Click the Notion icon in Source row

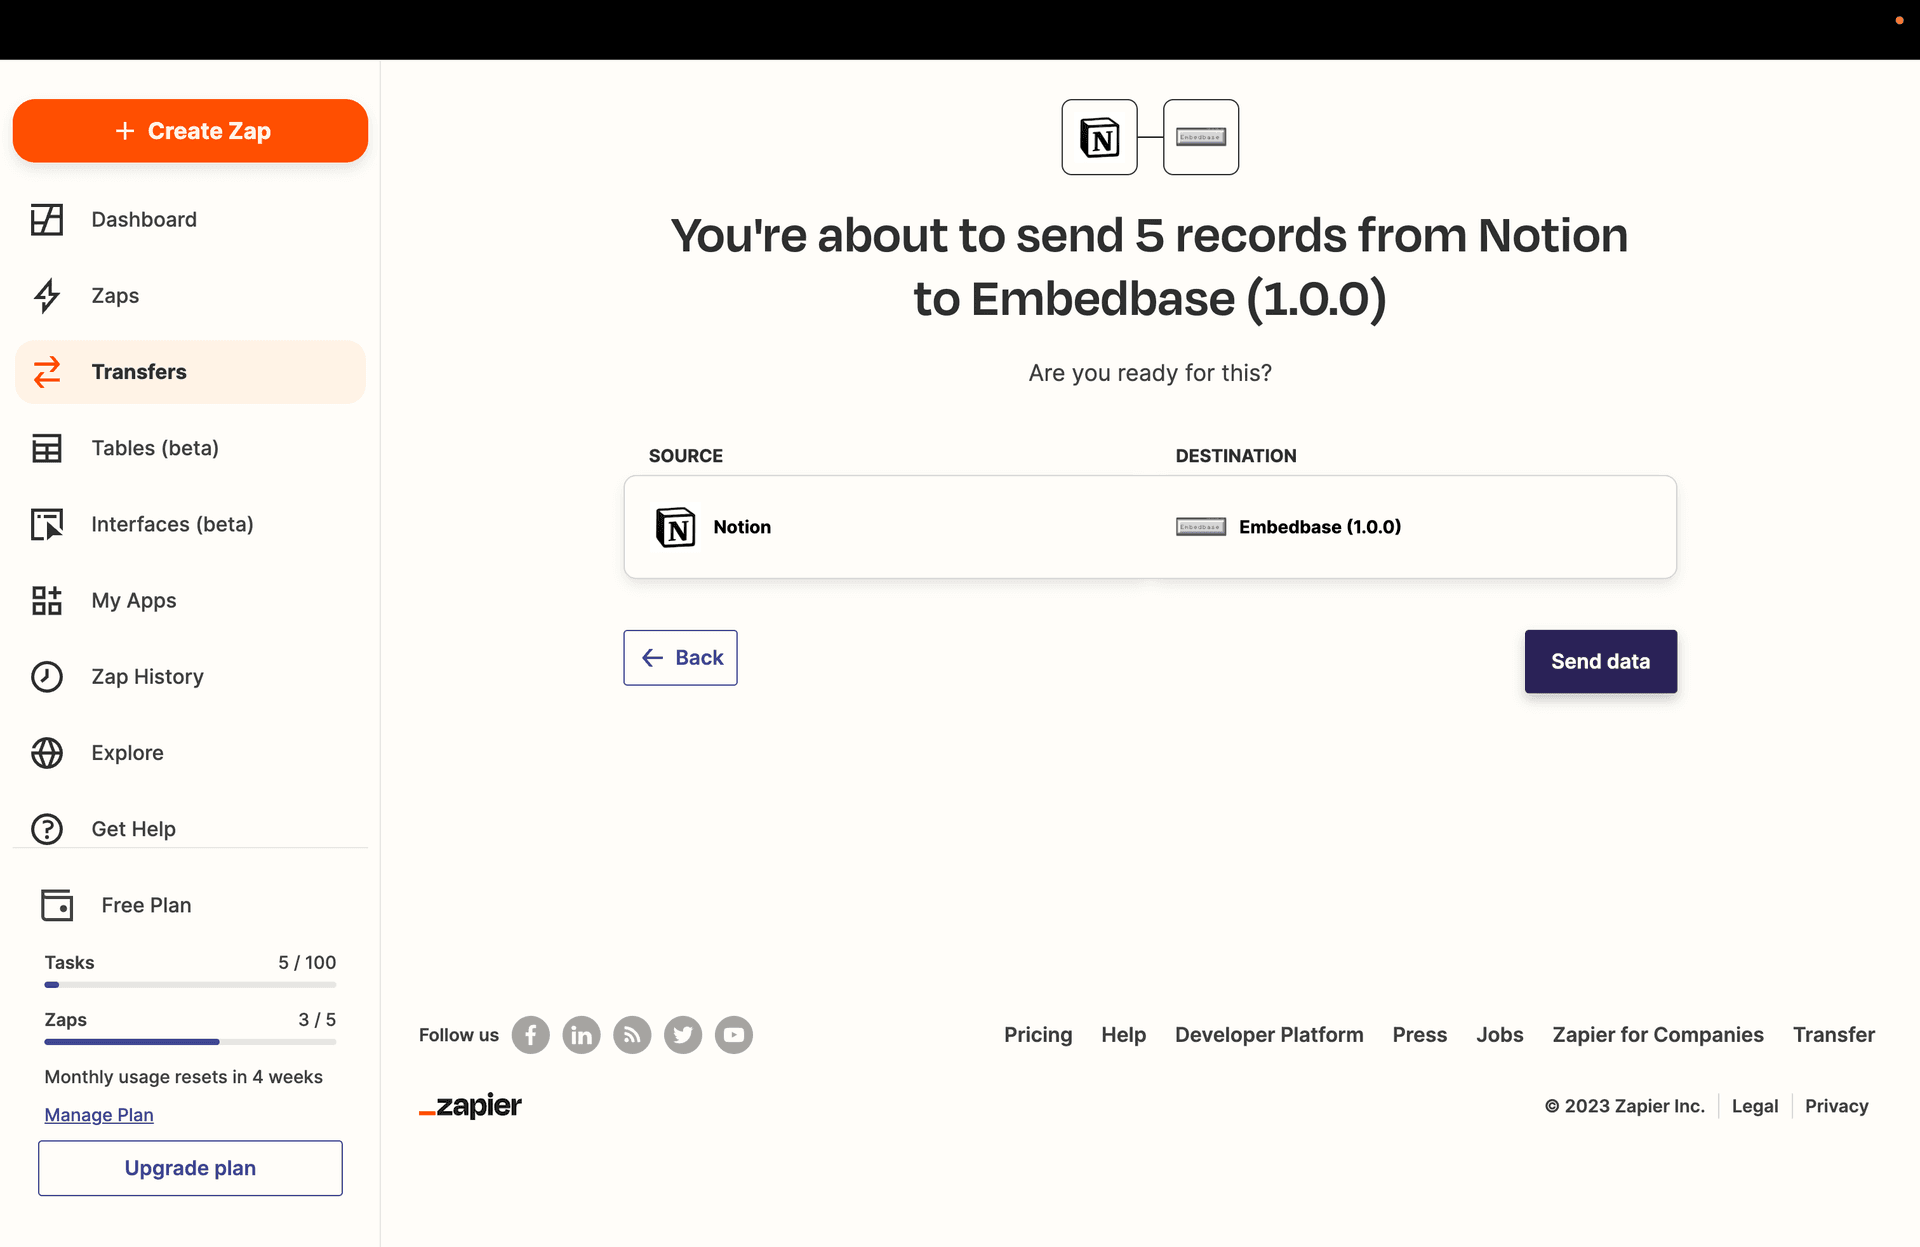pos(676,527)
